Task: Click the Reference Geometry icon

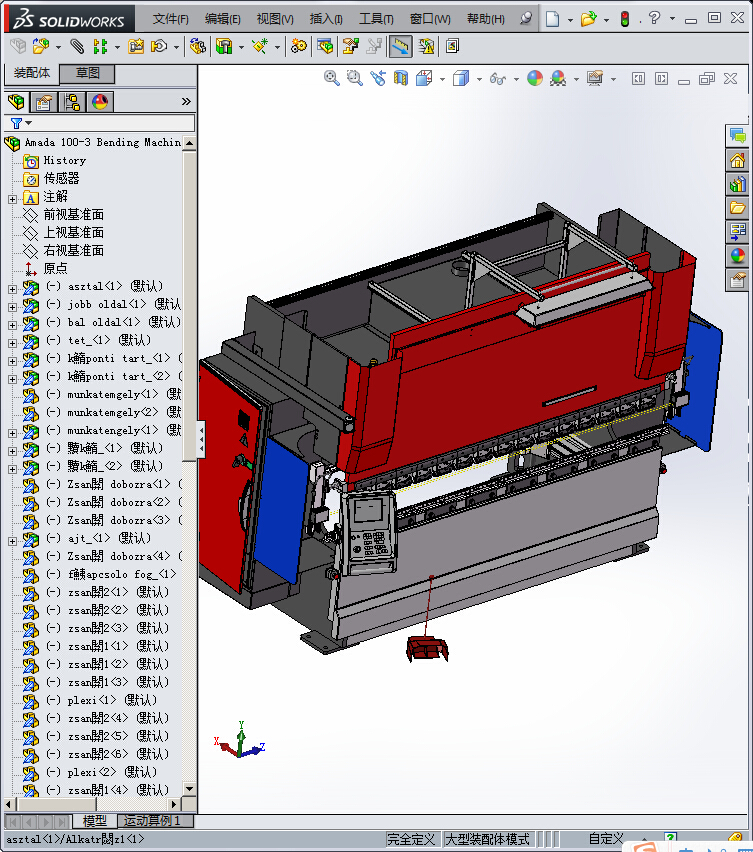Action: [260, 46]
